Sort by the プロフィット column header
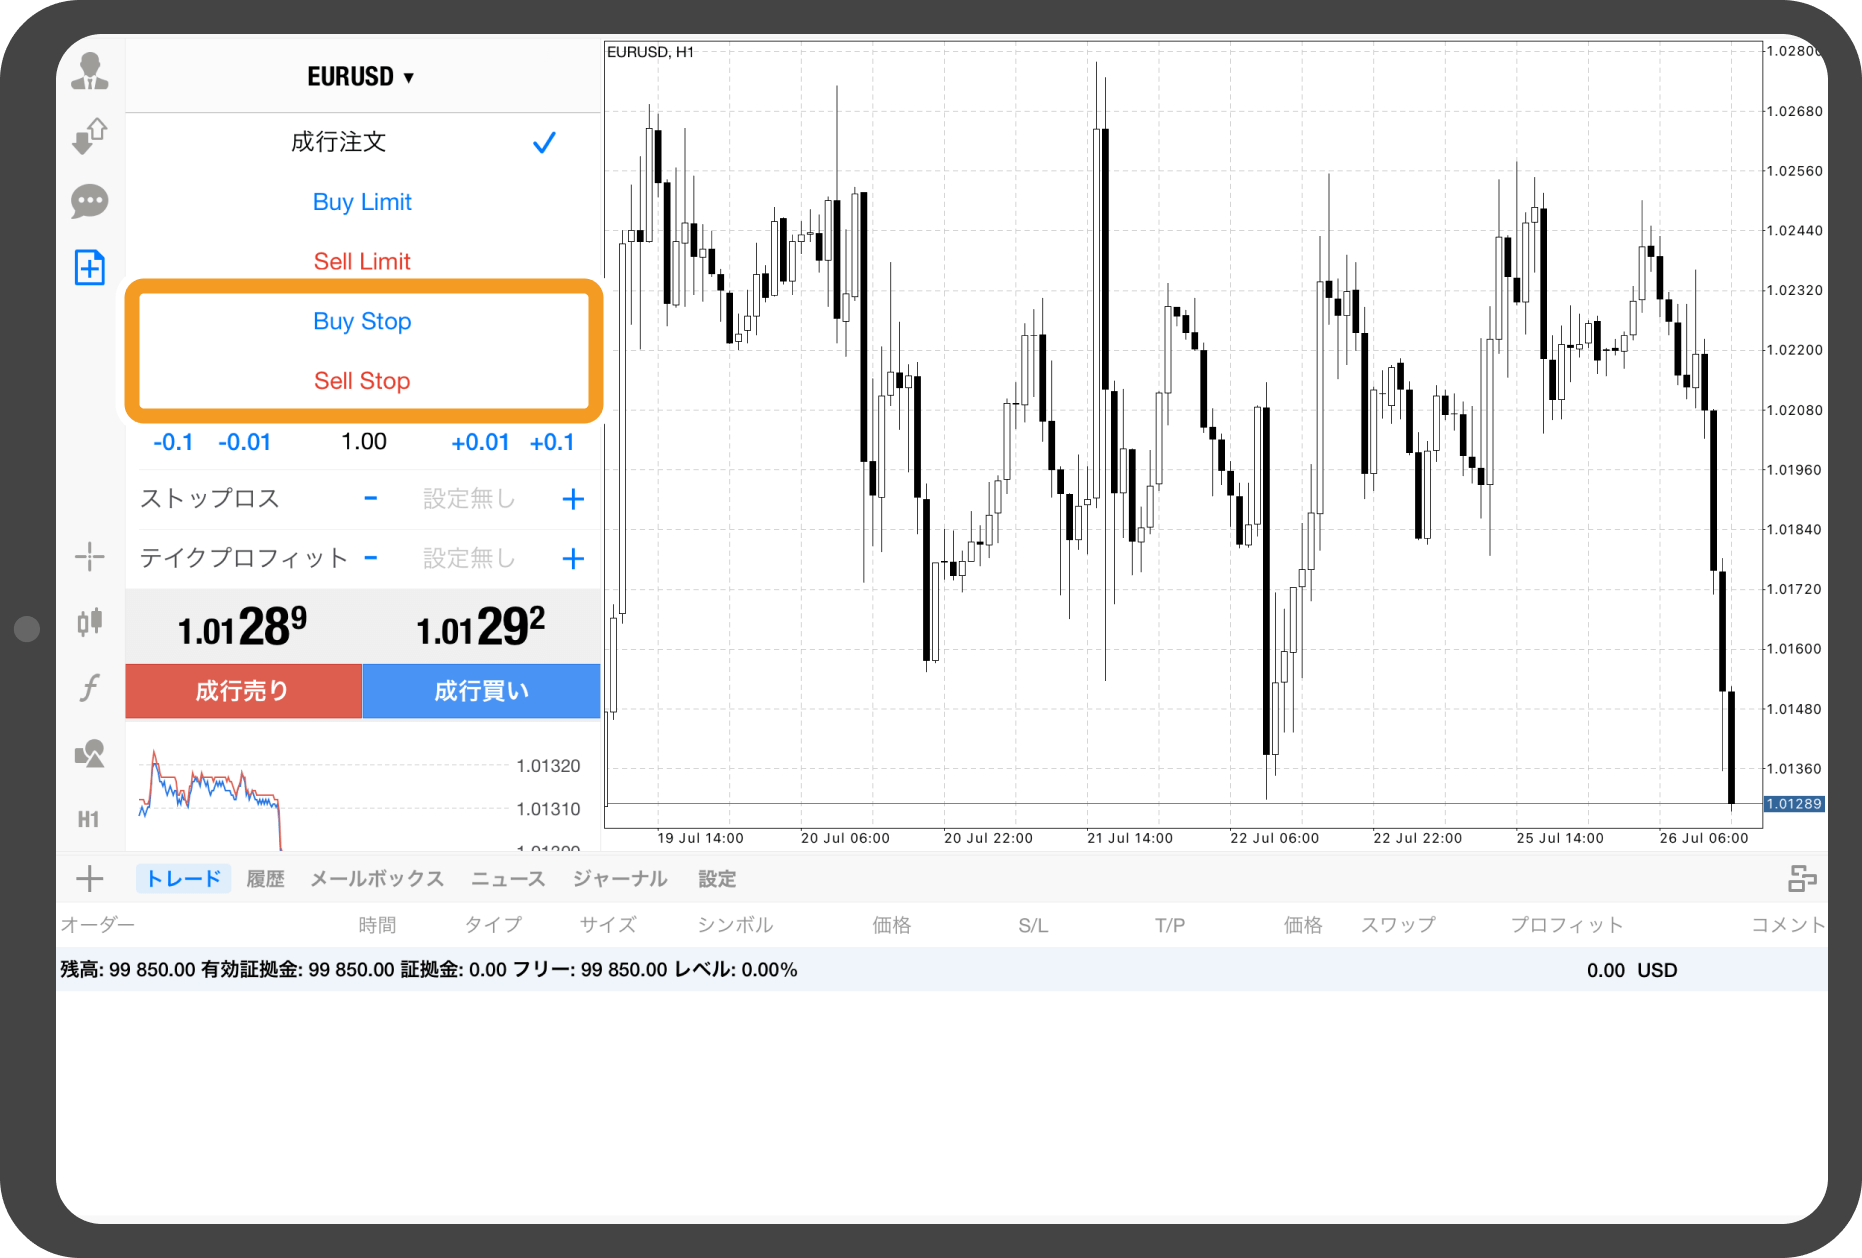 [x=1566, y=925]
